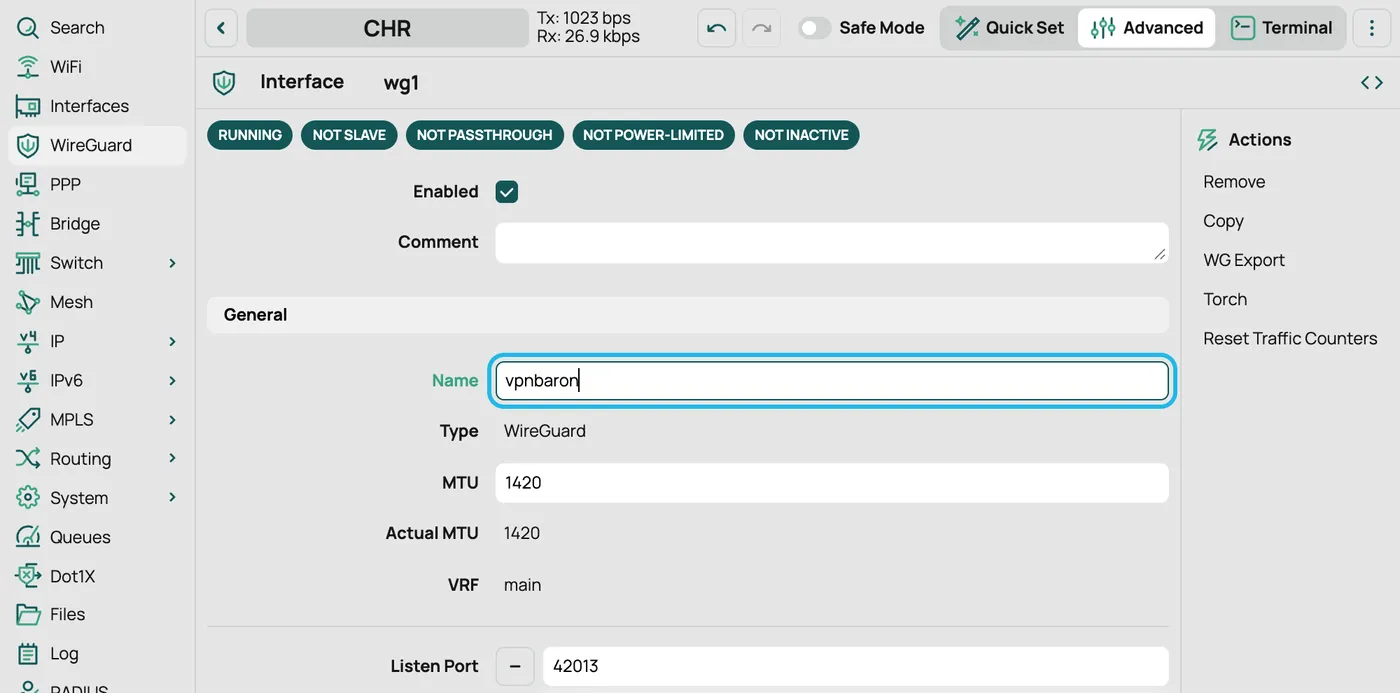Image resolution: width=1400 pixels, height=693 pixels.
Task: Click the Comment text area
Action: tap(832, 243)
